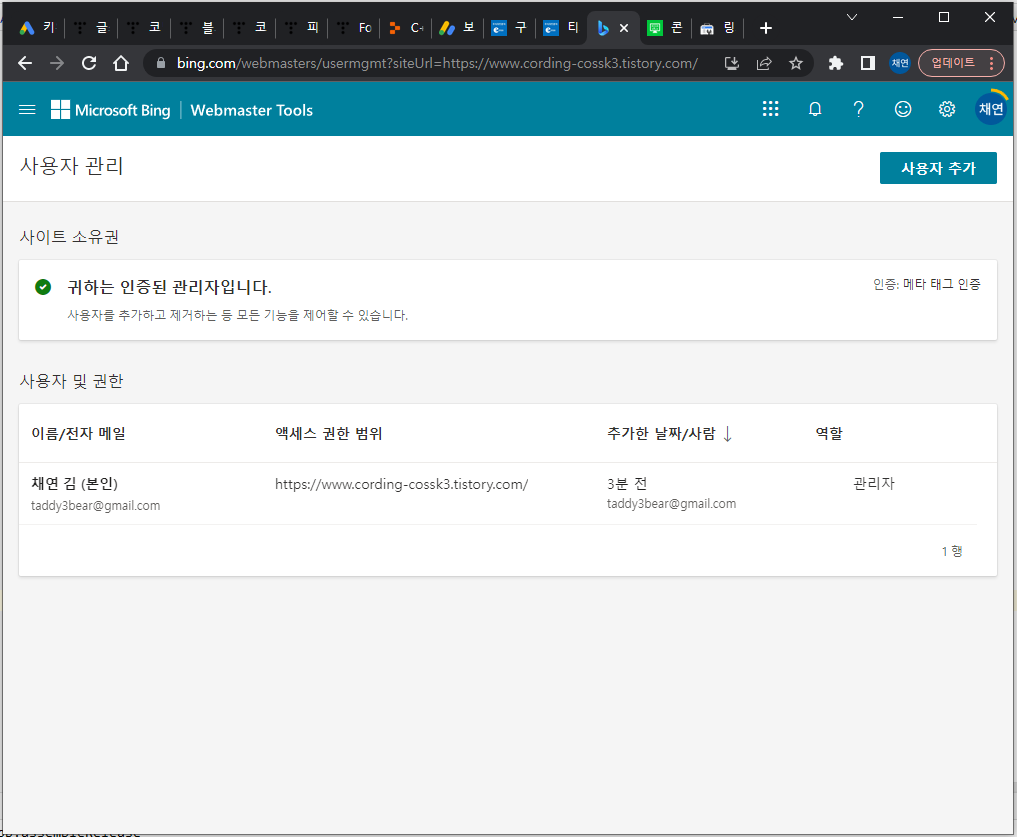Image resolution: width=1017 pixels, height=837 pixels.
Task: Click the 사용자 추가 button
Action: (938, 168)
